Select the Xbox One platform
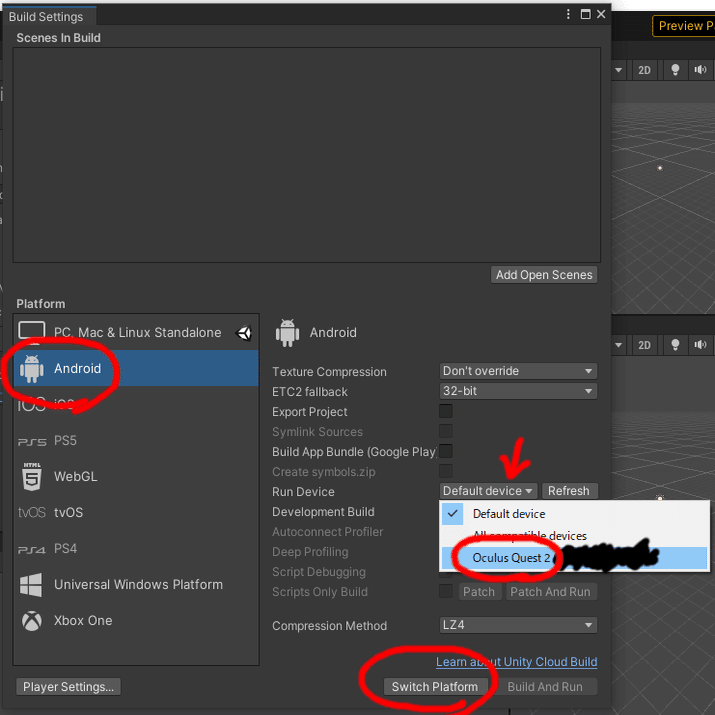Screen dimensions: 715x715 coord(136,620)
